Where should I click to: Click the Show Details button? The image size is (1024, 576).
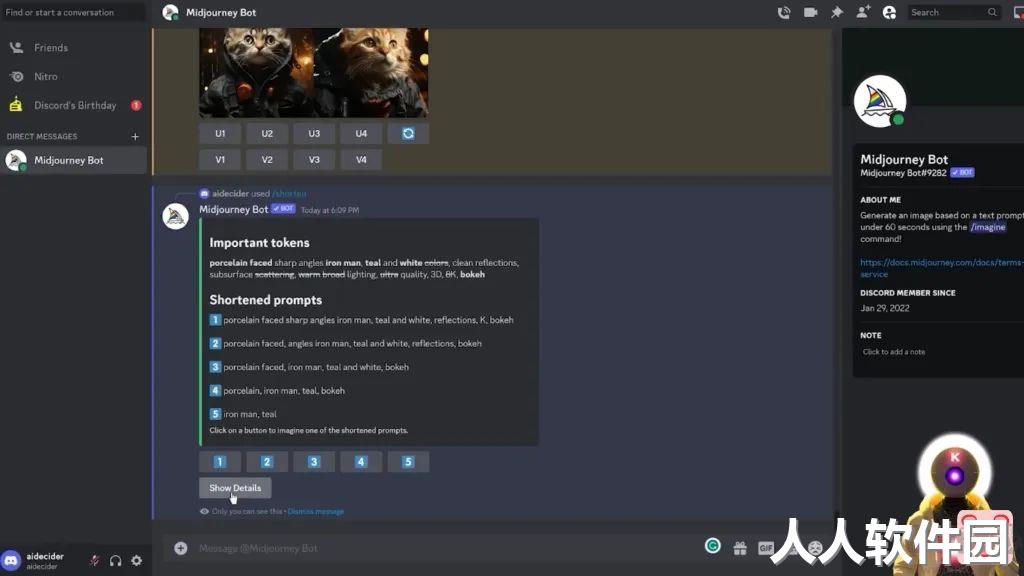point(235,488)
